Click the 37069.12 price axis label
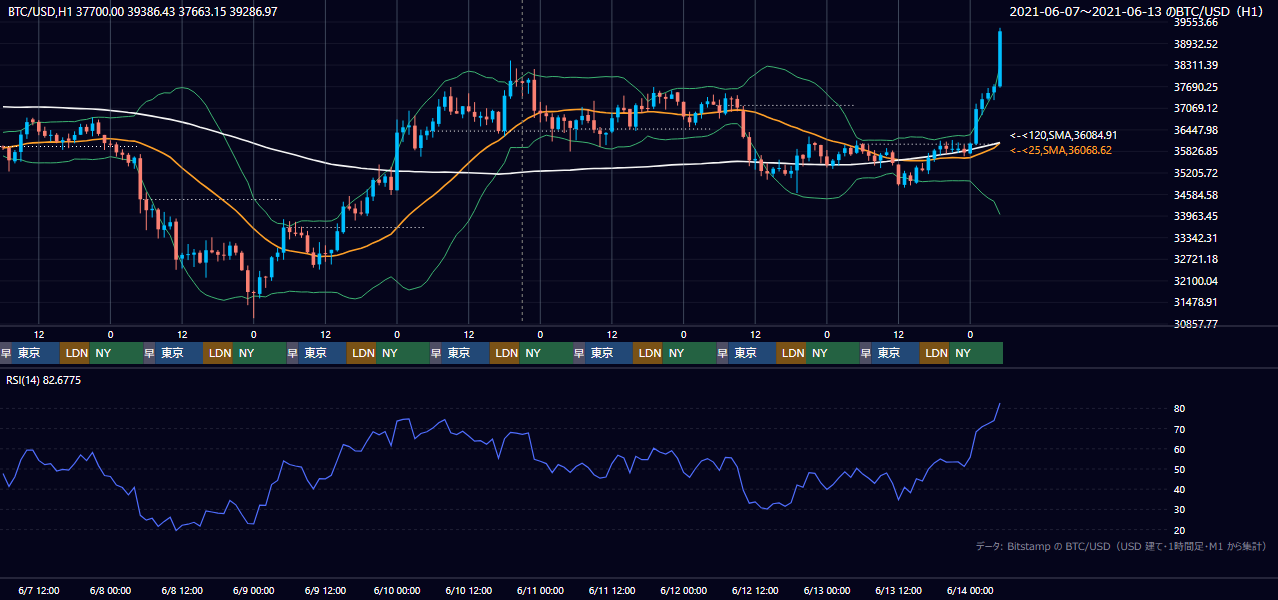 (1197, 108)
